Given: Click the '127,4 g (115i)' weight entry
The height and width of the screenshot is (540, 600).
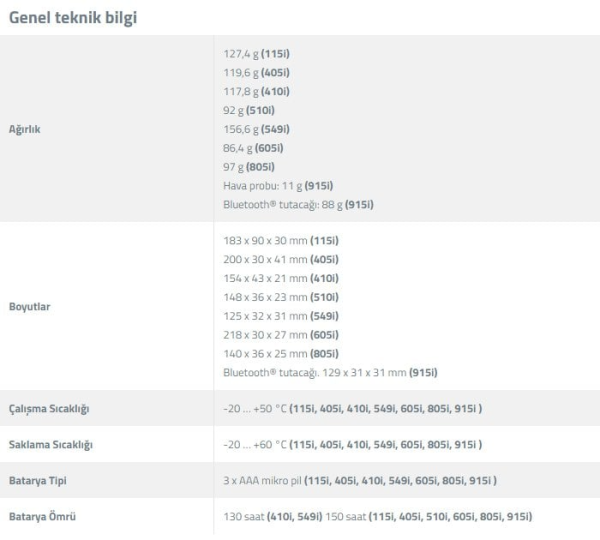Looking at the screenshot, I should click(256, 54).
